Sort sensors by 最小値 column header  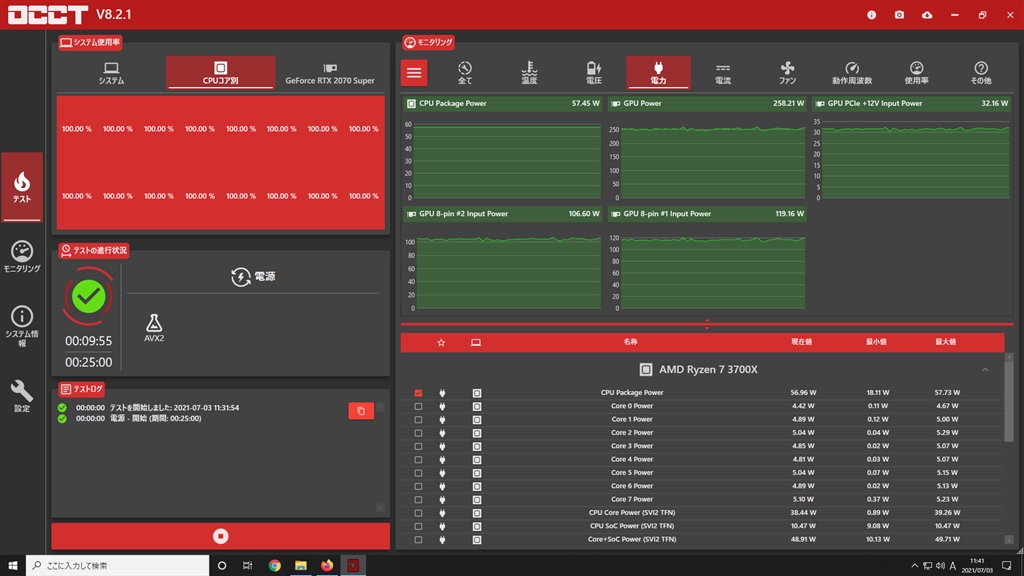[x=876, y=342]
